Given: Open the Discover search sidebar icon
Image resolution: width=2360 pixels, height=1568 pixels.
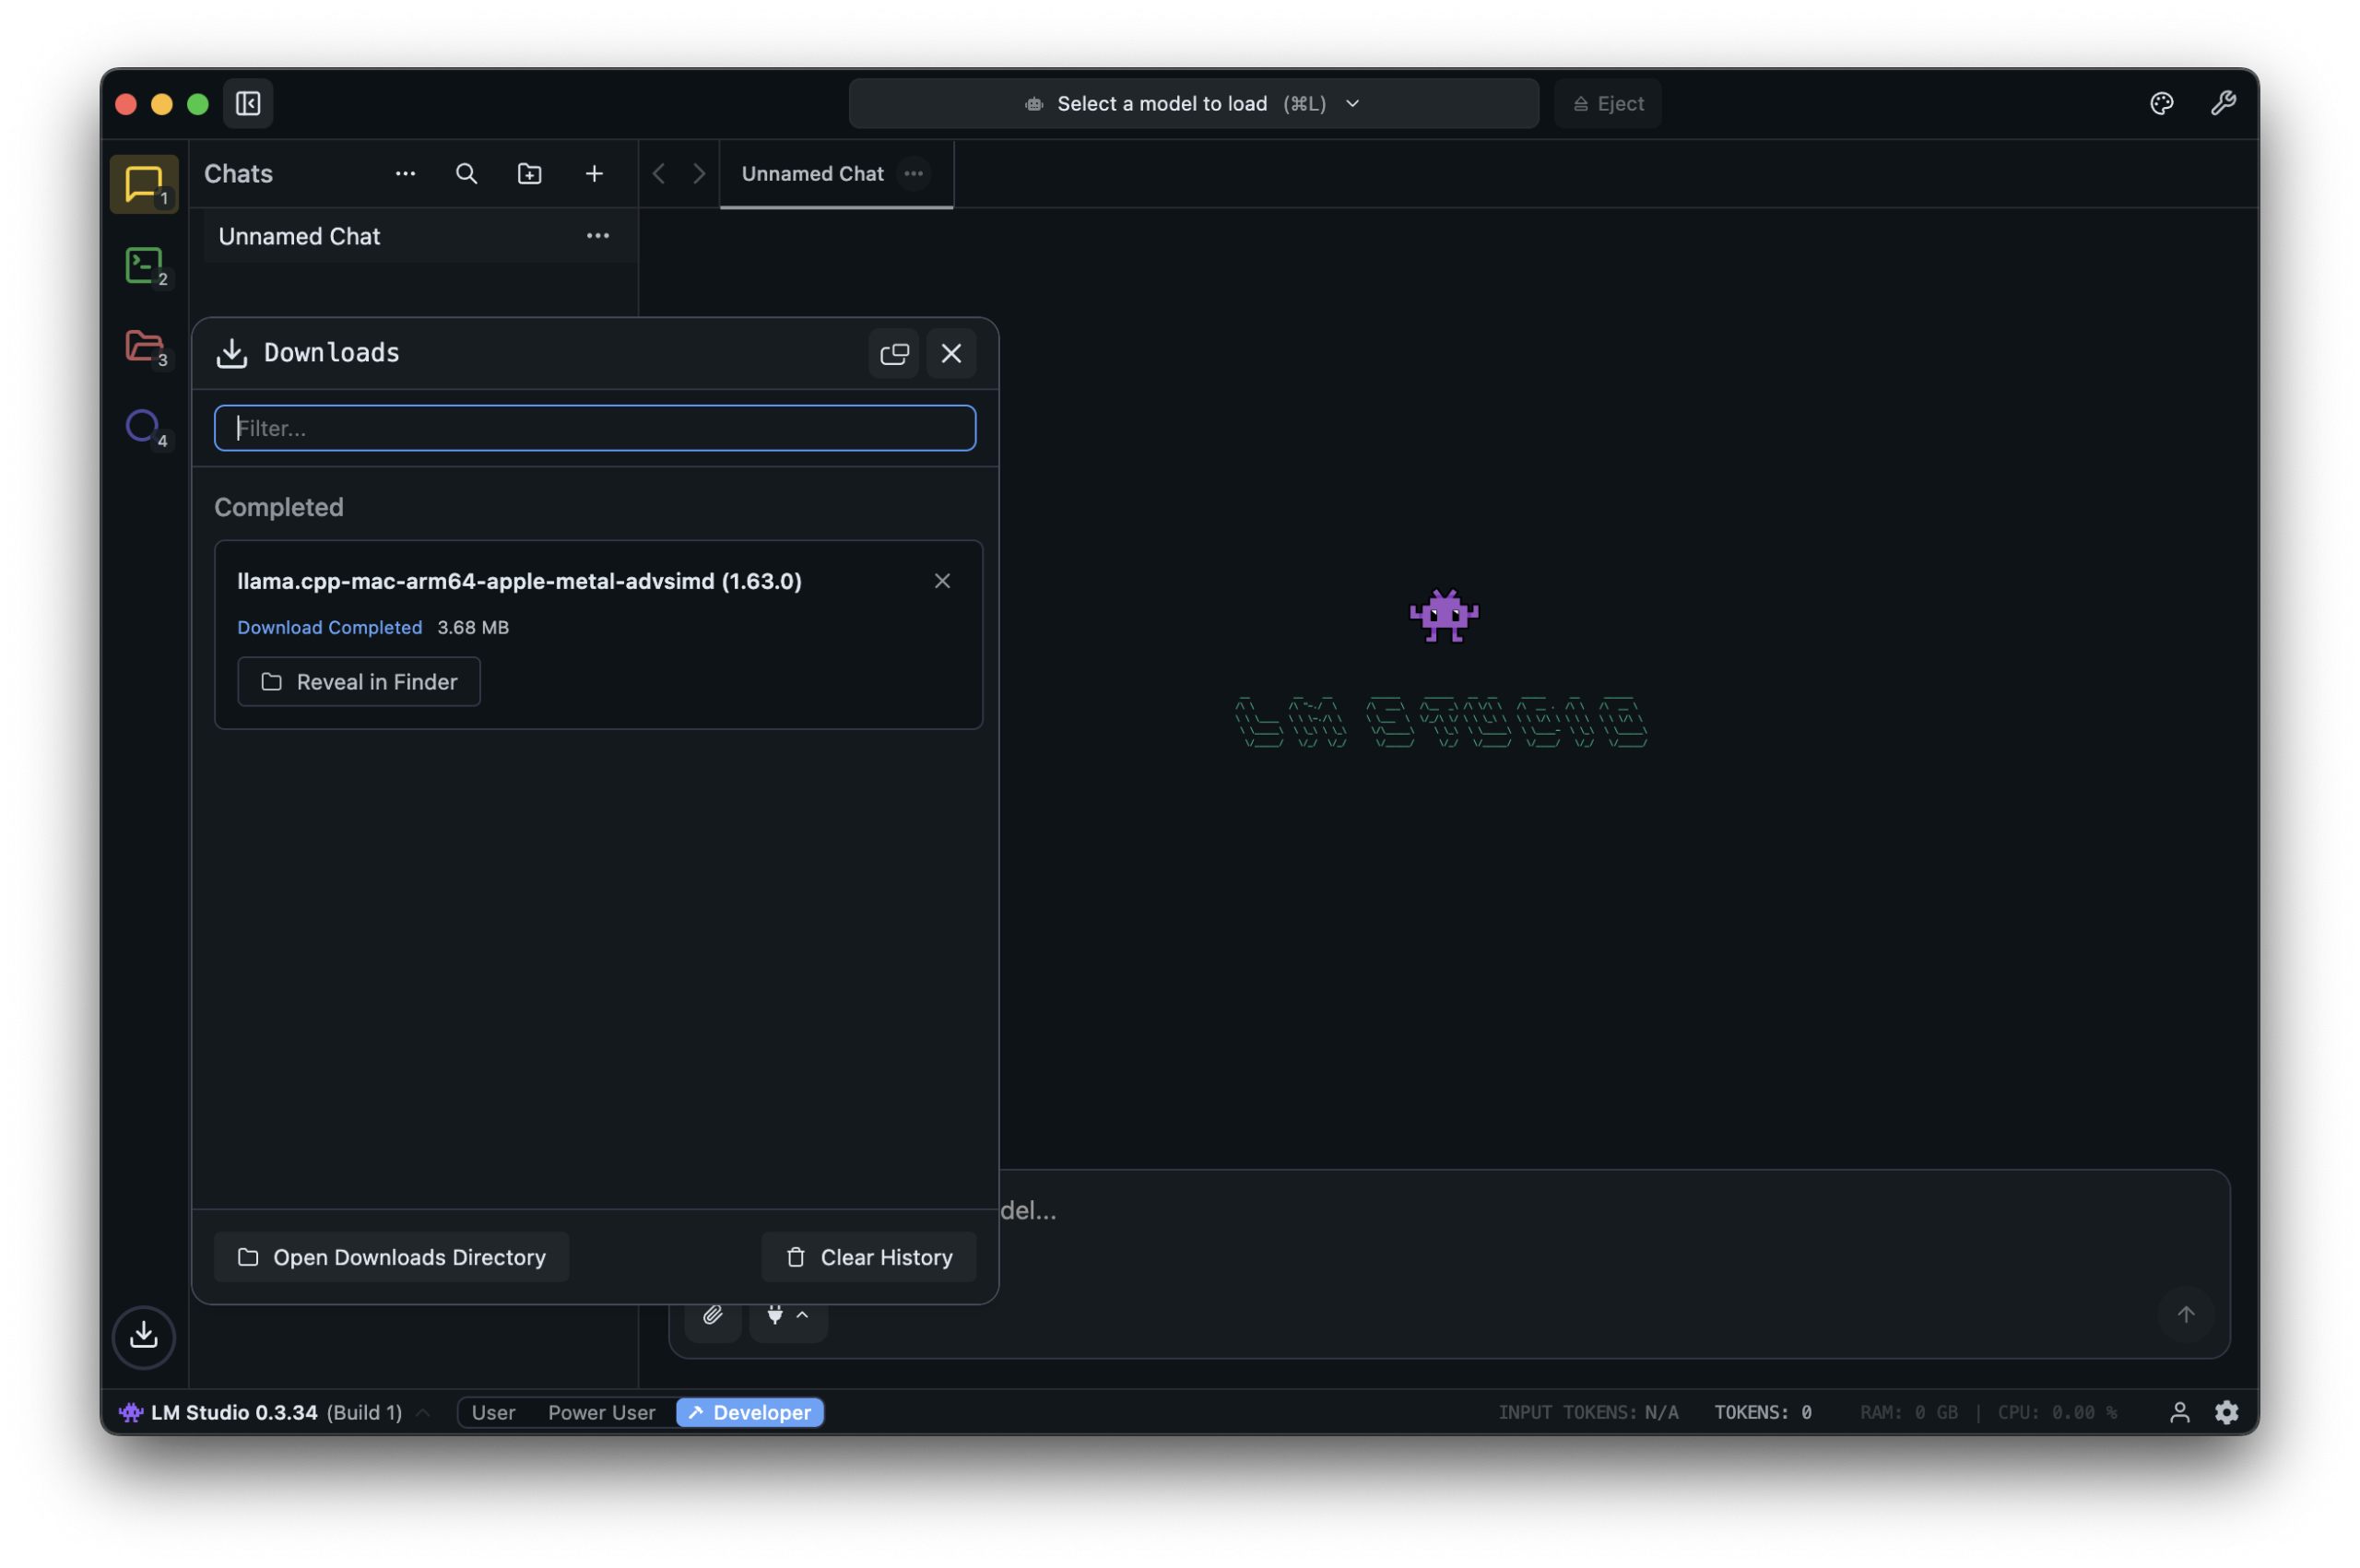Looking at the screenshot, I should 142,426.
